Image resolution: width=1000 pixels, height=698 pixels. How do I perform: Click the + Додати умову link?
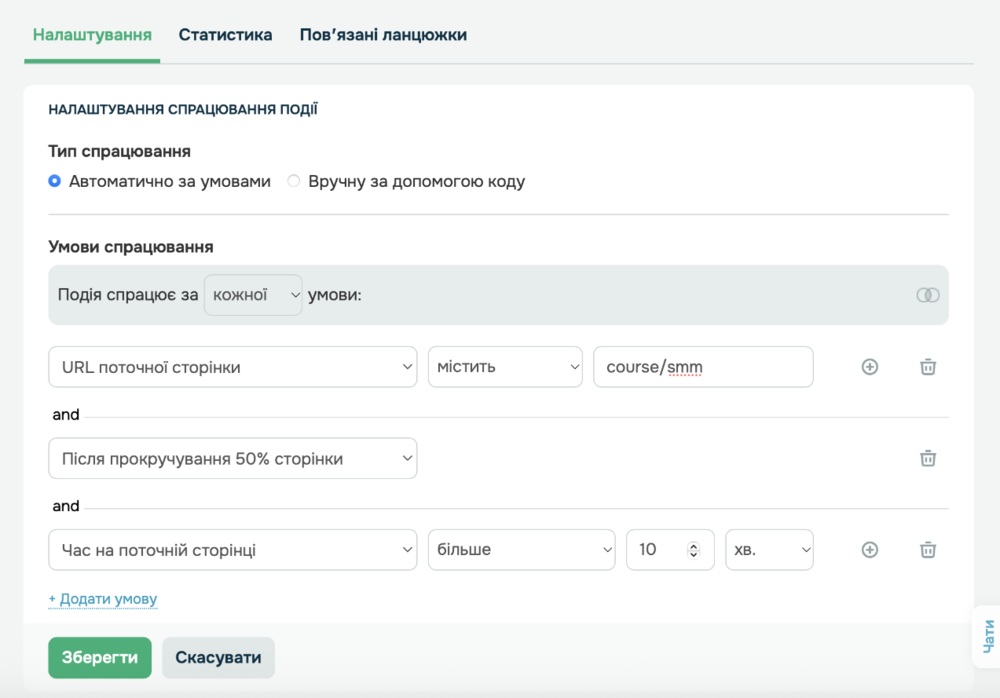(x=103, y=599)
